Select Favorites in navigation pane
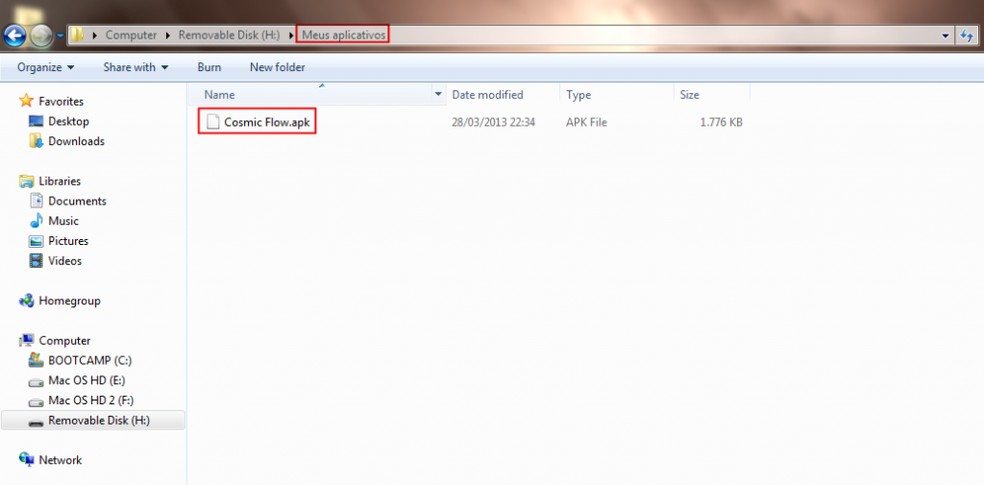 [x=61, y=101]
